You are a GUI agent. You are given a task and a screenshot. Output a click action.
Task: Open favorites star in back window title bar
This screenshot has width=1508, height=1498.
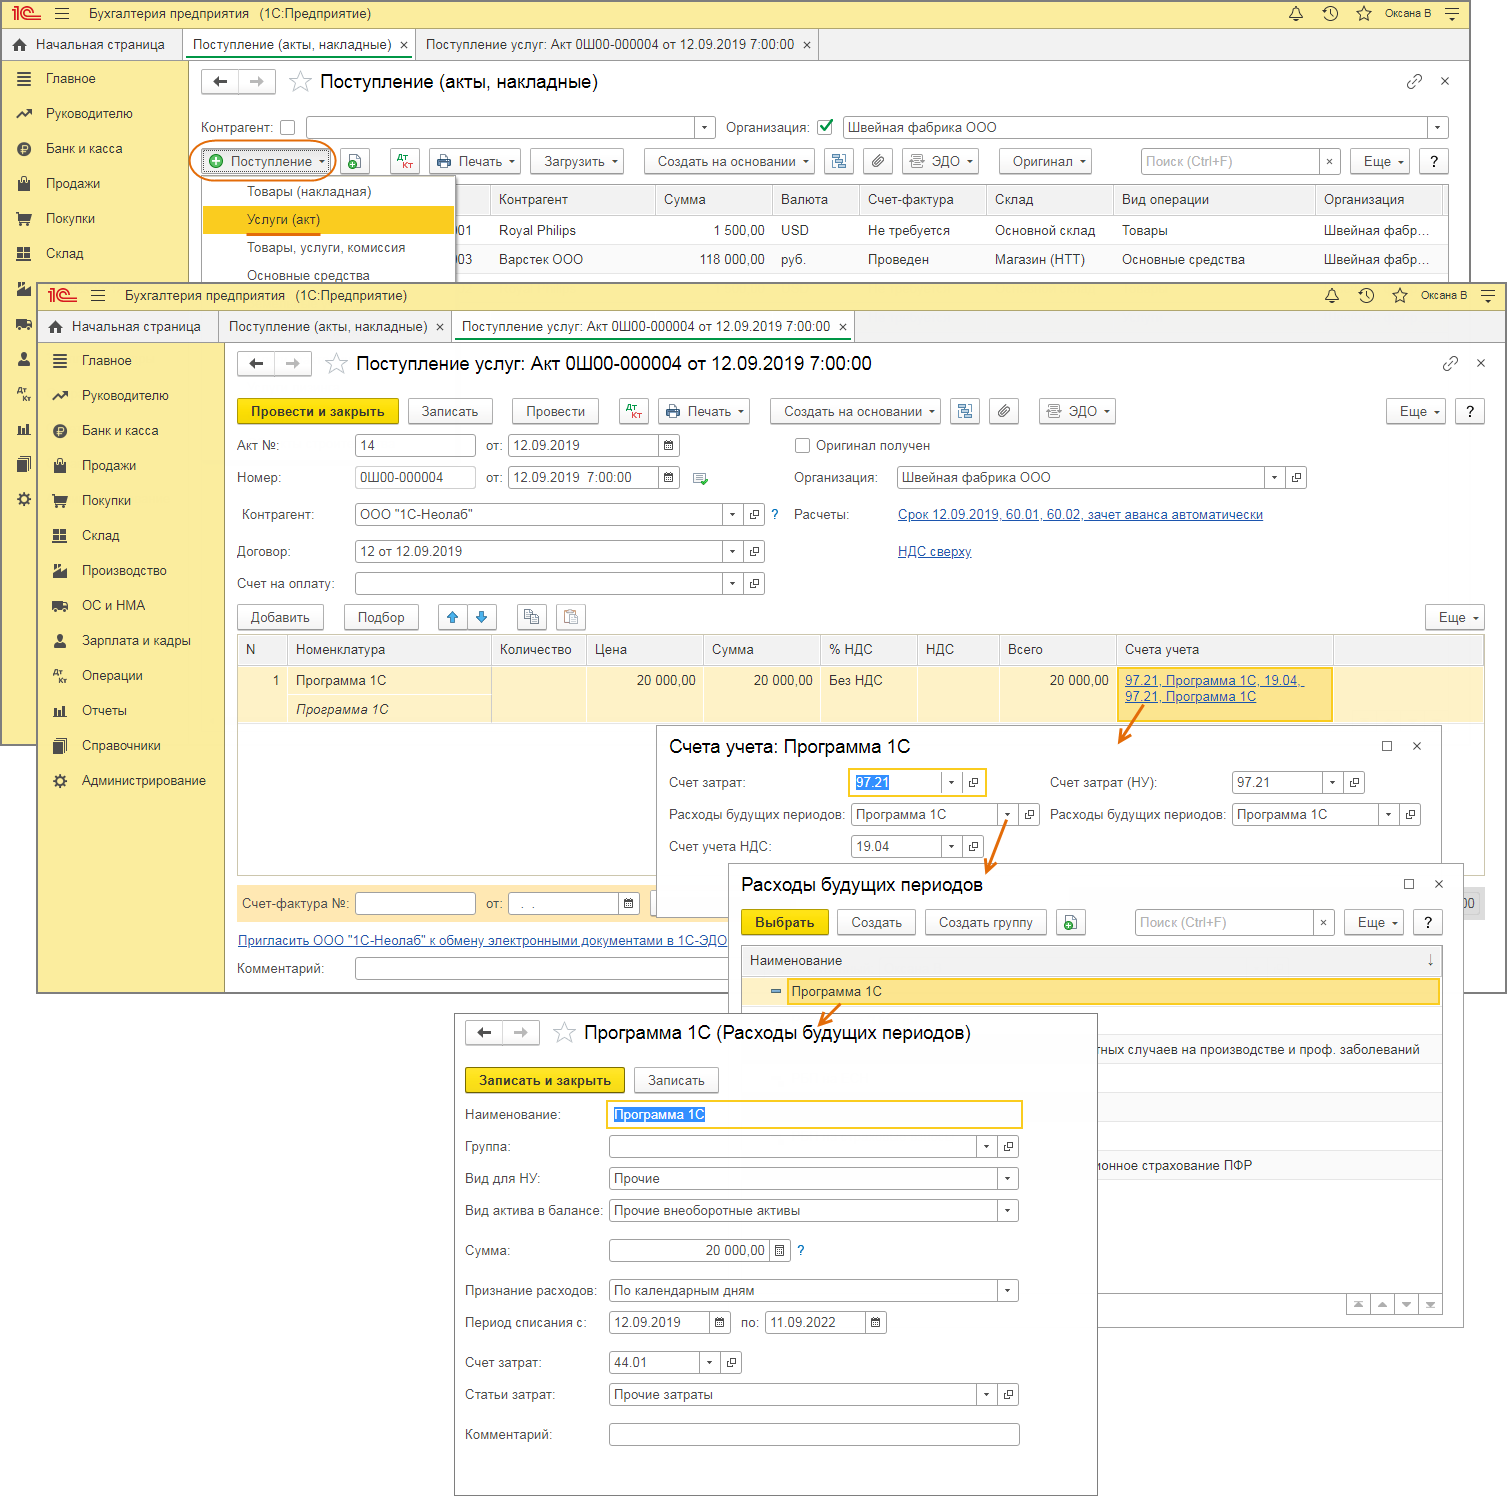click(x=1364, y=14)
